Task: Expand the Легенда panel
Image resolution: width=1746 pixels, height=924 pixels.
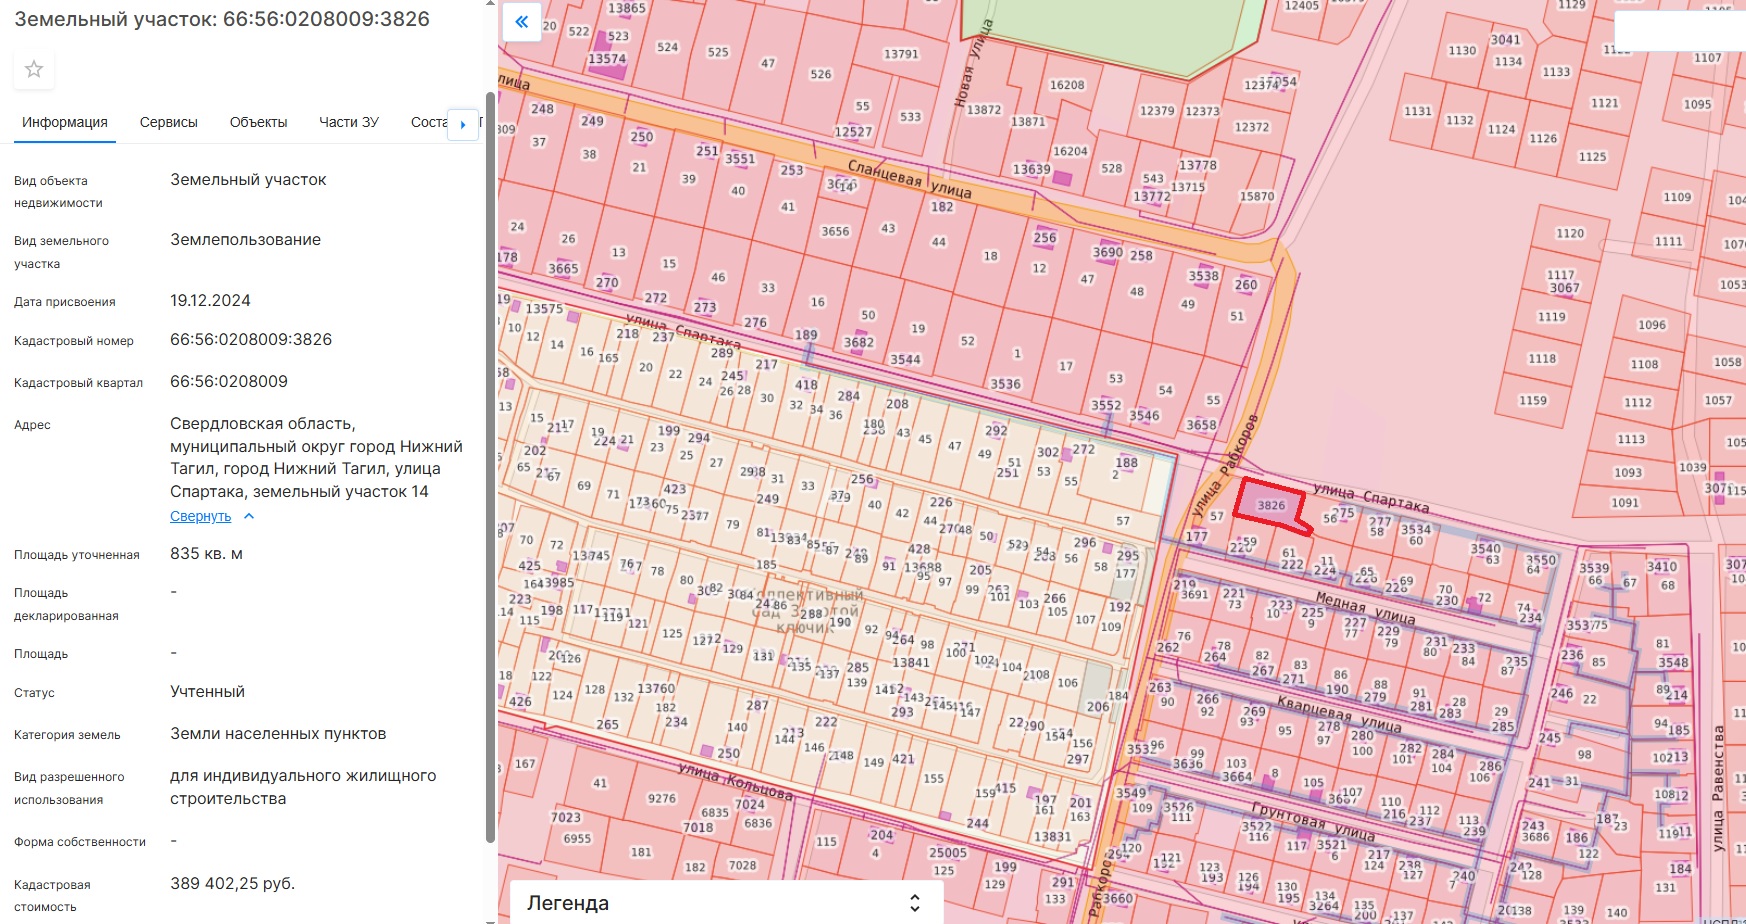Action: tap(914, 903)
